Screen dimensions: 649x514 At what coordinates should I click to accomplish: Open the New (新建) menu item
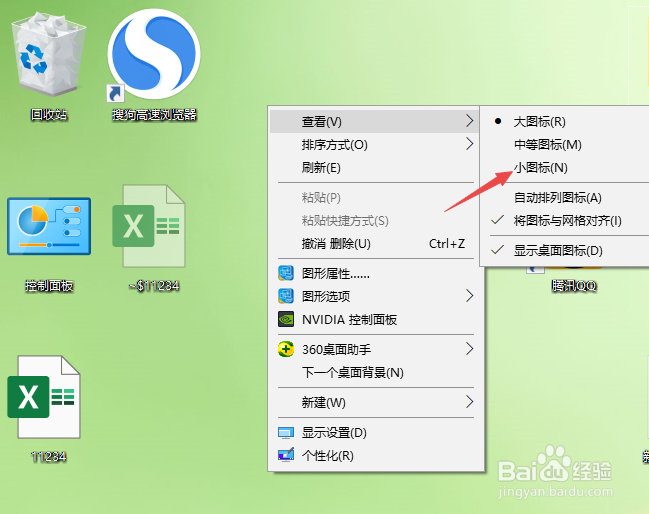click(374, 402)
